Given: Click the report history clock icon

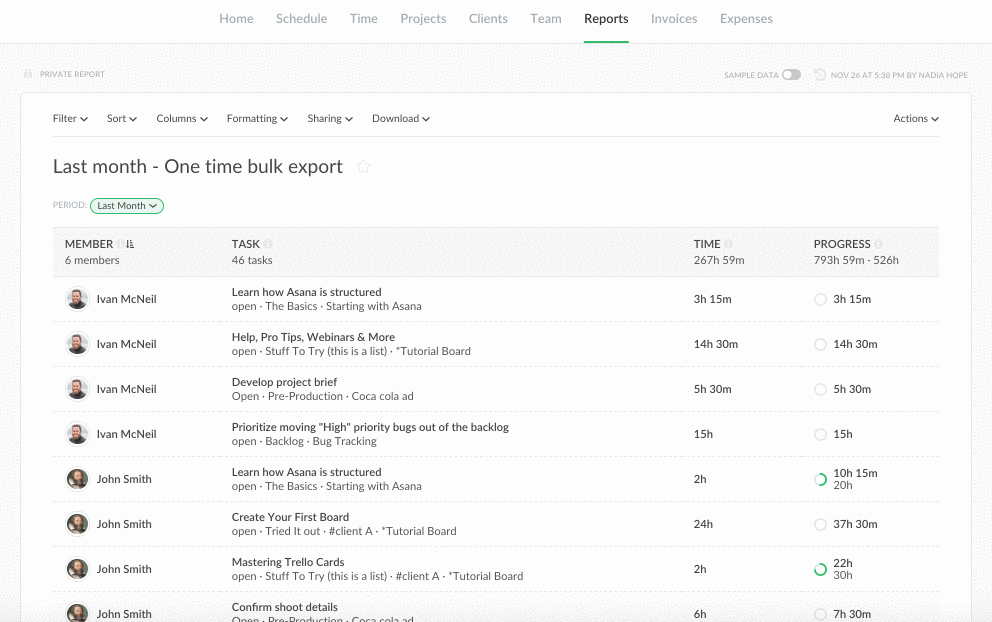Looking at the screenshot, I should click(x=820, y=75).
